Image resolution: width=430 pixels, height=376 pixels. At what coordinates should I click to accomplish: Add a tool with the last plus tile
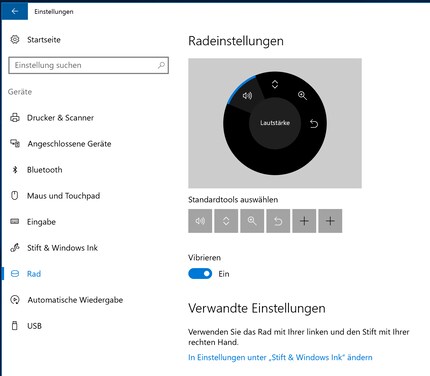pos(330,221)
